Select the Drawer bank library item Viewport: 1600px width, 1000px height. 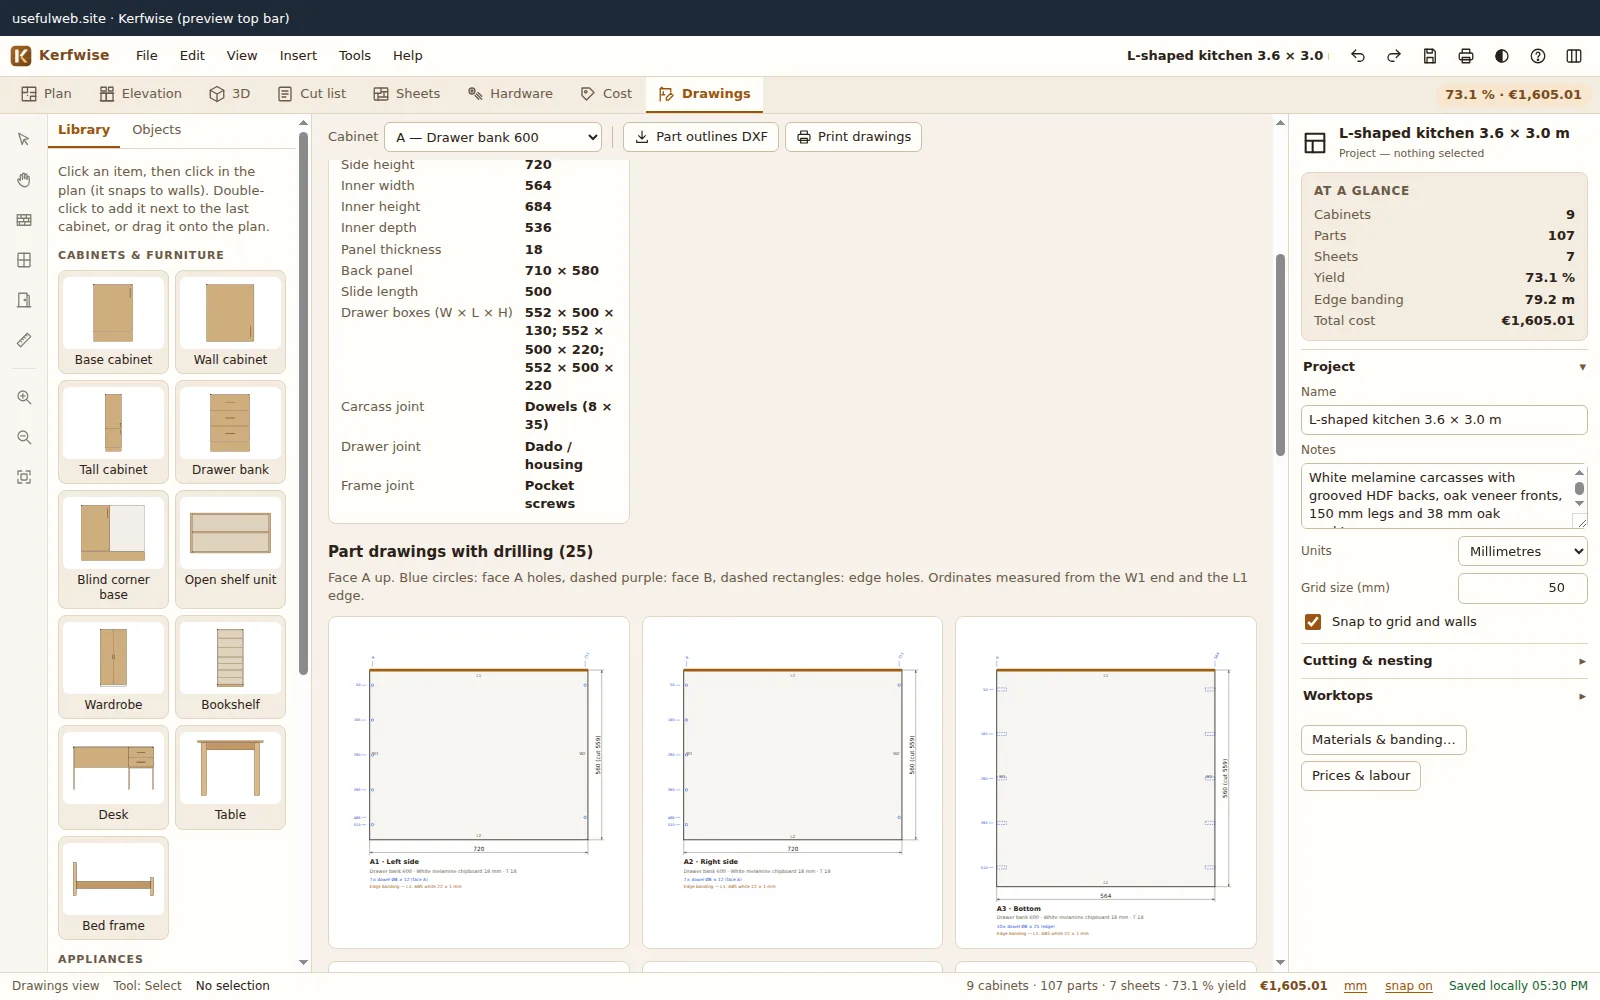230,432
